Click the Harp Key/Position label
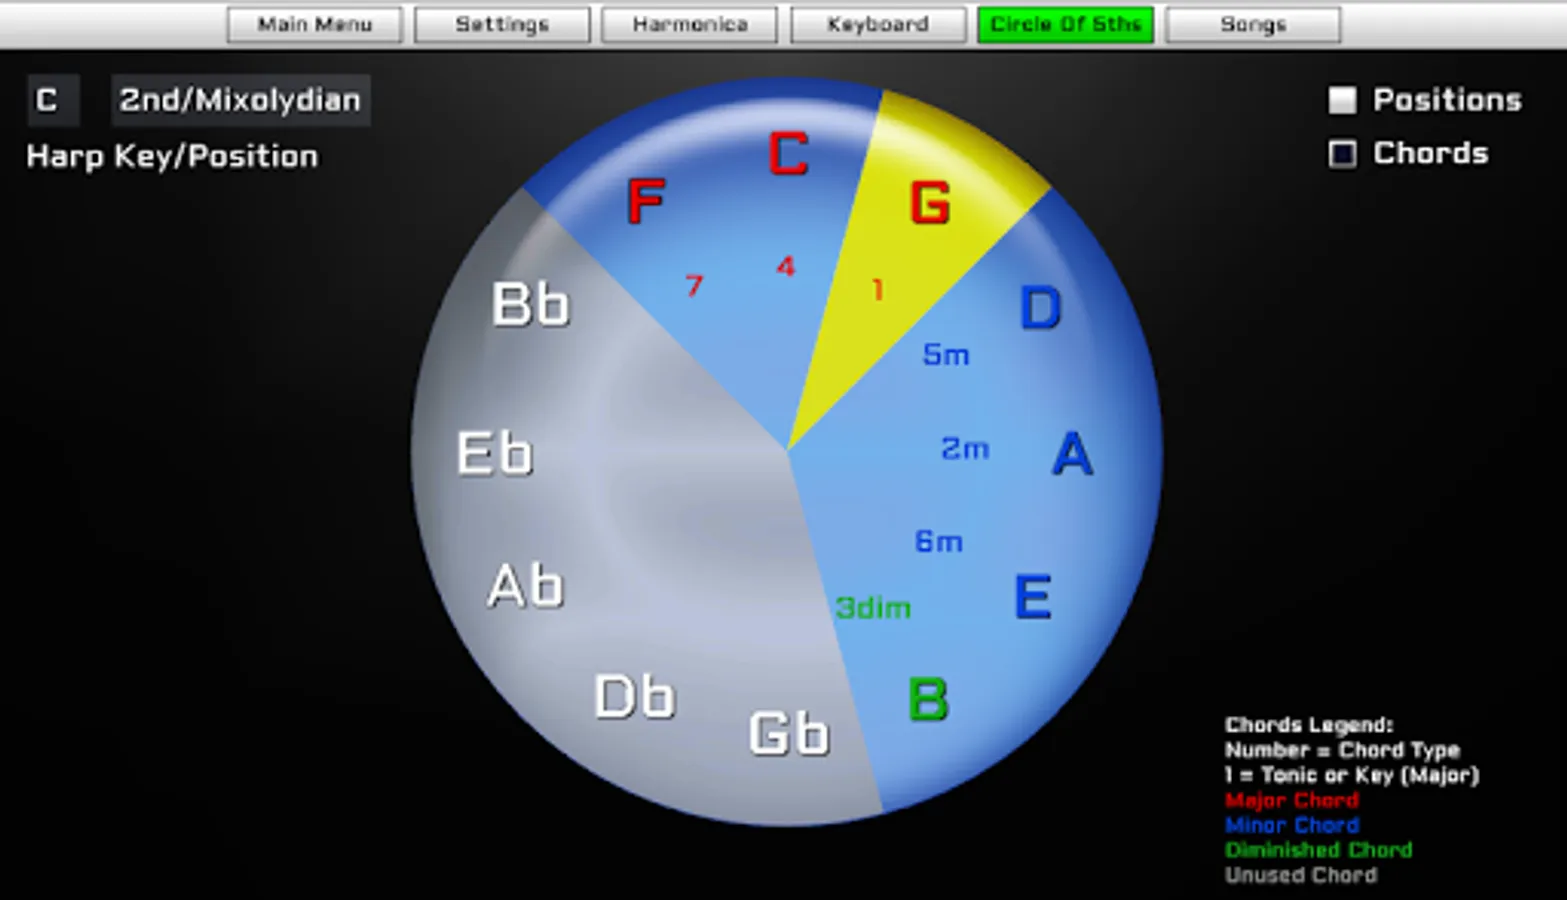Viewport: 1567px width, 900px height. (172, 156)
